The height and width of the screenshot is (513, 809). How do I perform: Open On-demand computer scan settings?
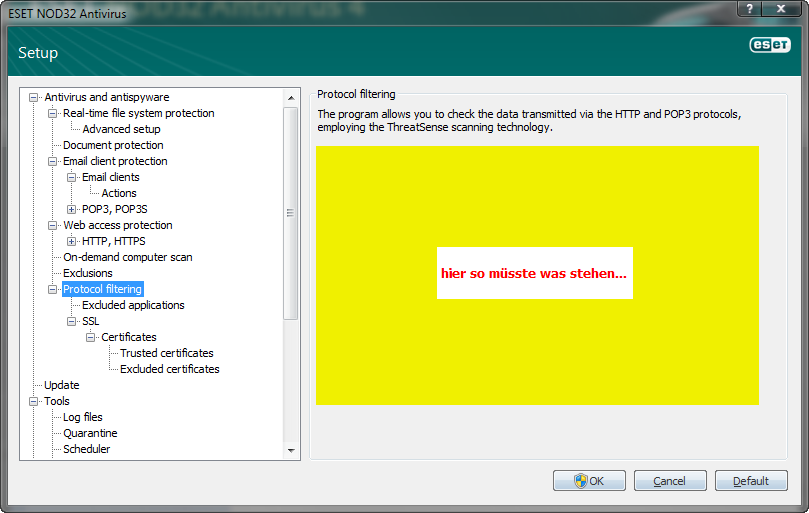point(127,257)
